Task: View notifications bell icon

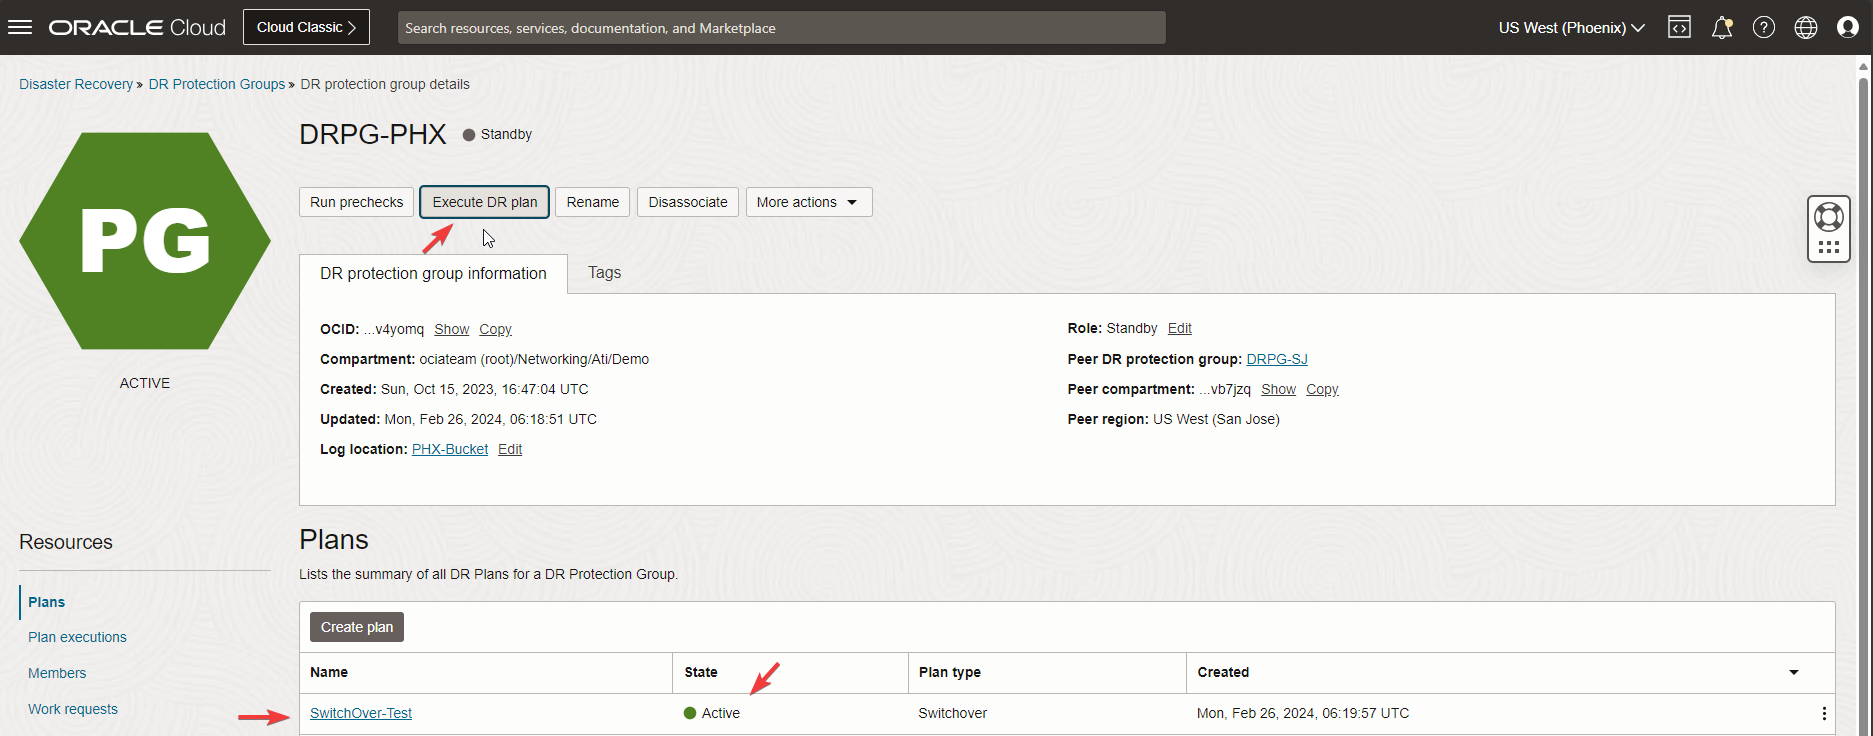Action: pyautogui.click(x=1721, y=27)
